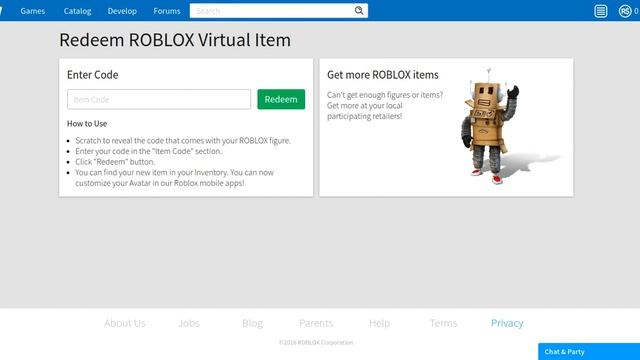Viewport: 640px width, 360px height.
Task: Click the robot character image
Action: 492,127
